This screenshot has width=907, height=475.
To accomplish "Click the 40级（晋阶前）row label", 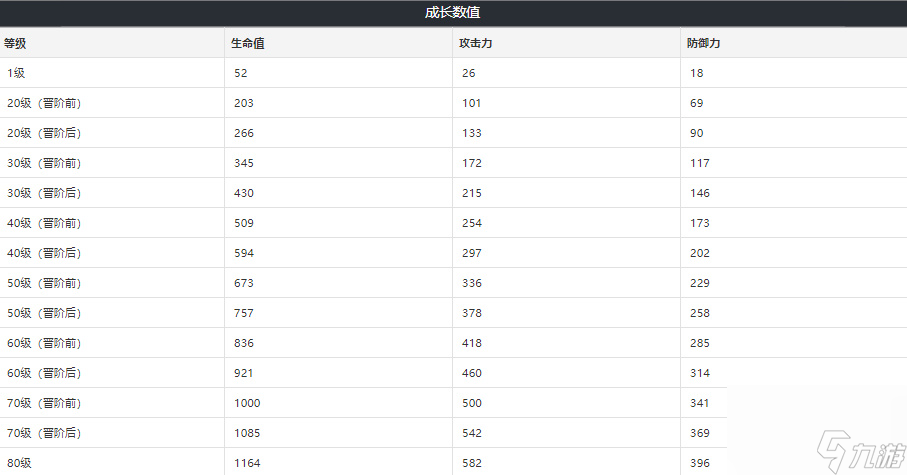I will point(46,223).
